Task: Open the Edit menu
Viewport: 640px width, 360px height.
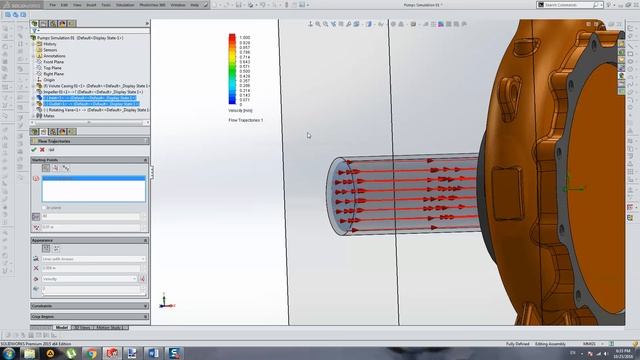Action: 64,5
